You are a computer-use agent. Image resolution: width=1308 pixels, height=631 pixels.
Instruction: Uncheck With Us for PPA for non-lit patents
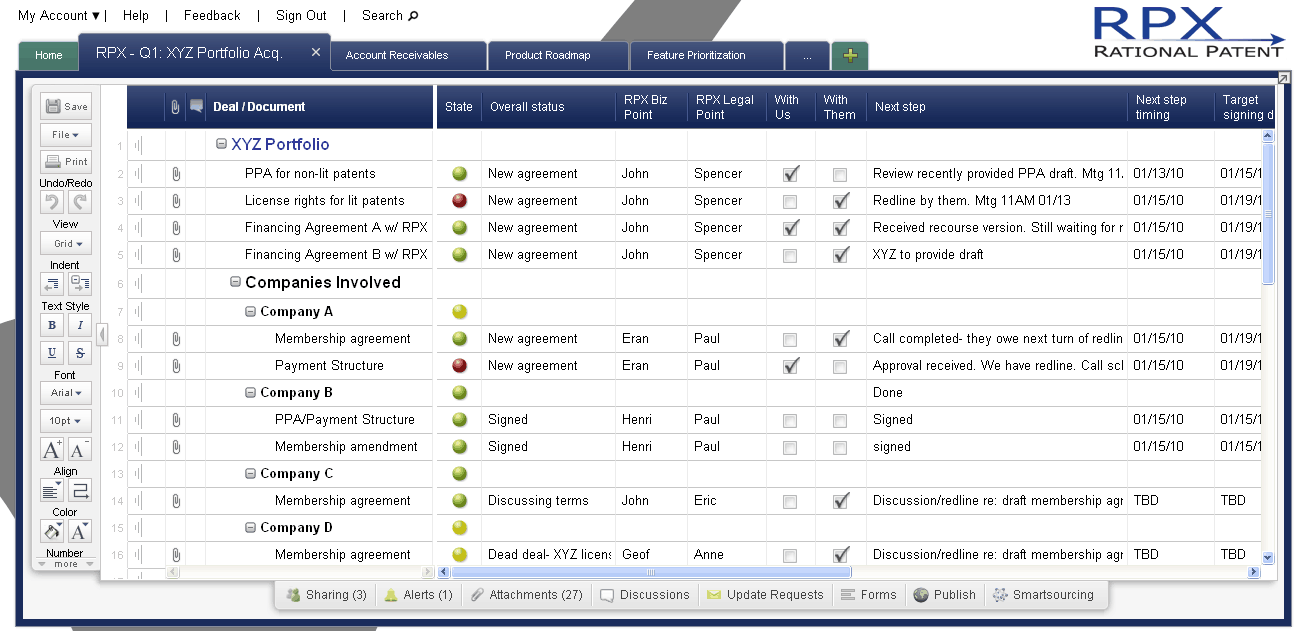click(791, 174)
